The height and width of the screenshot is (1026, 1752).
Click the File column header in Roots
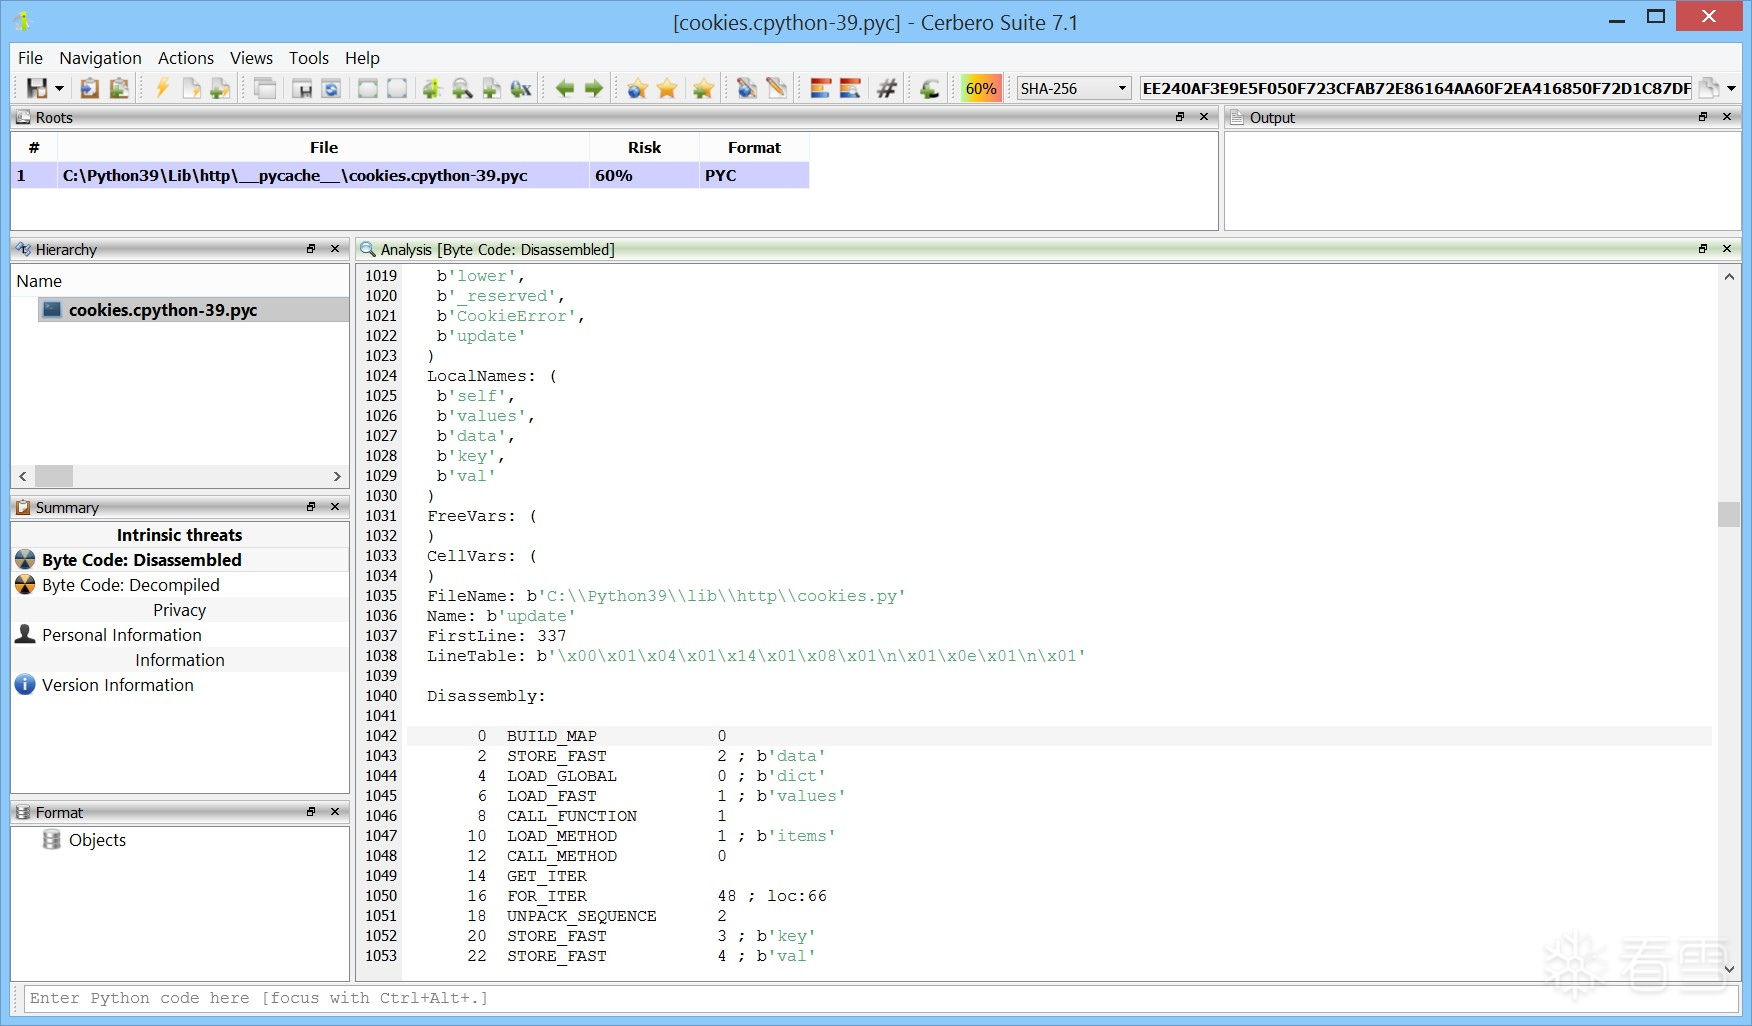point(323,147)
